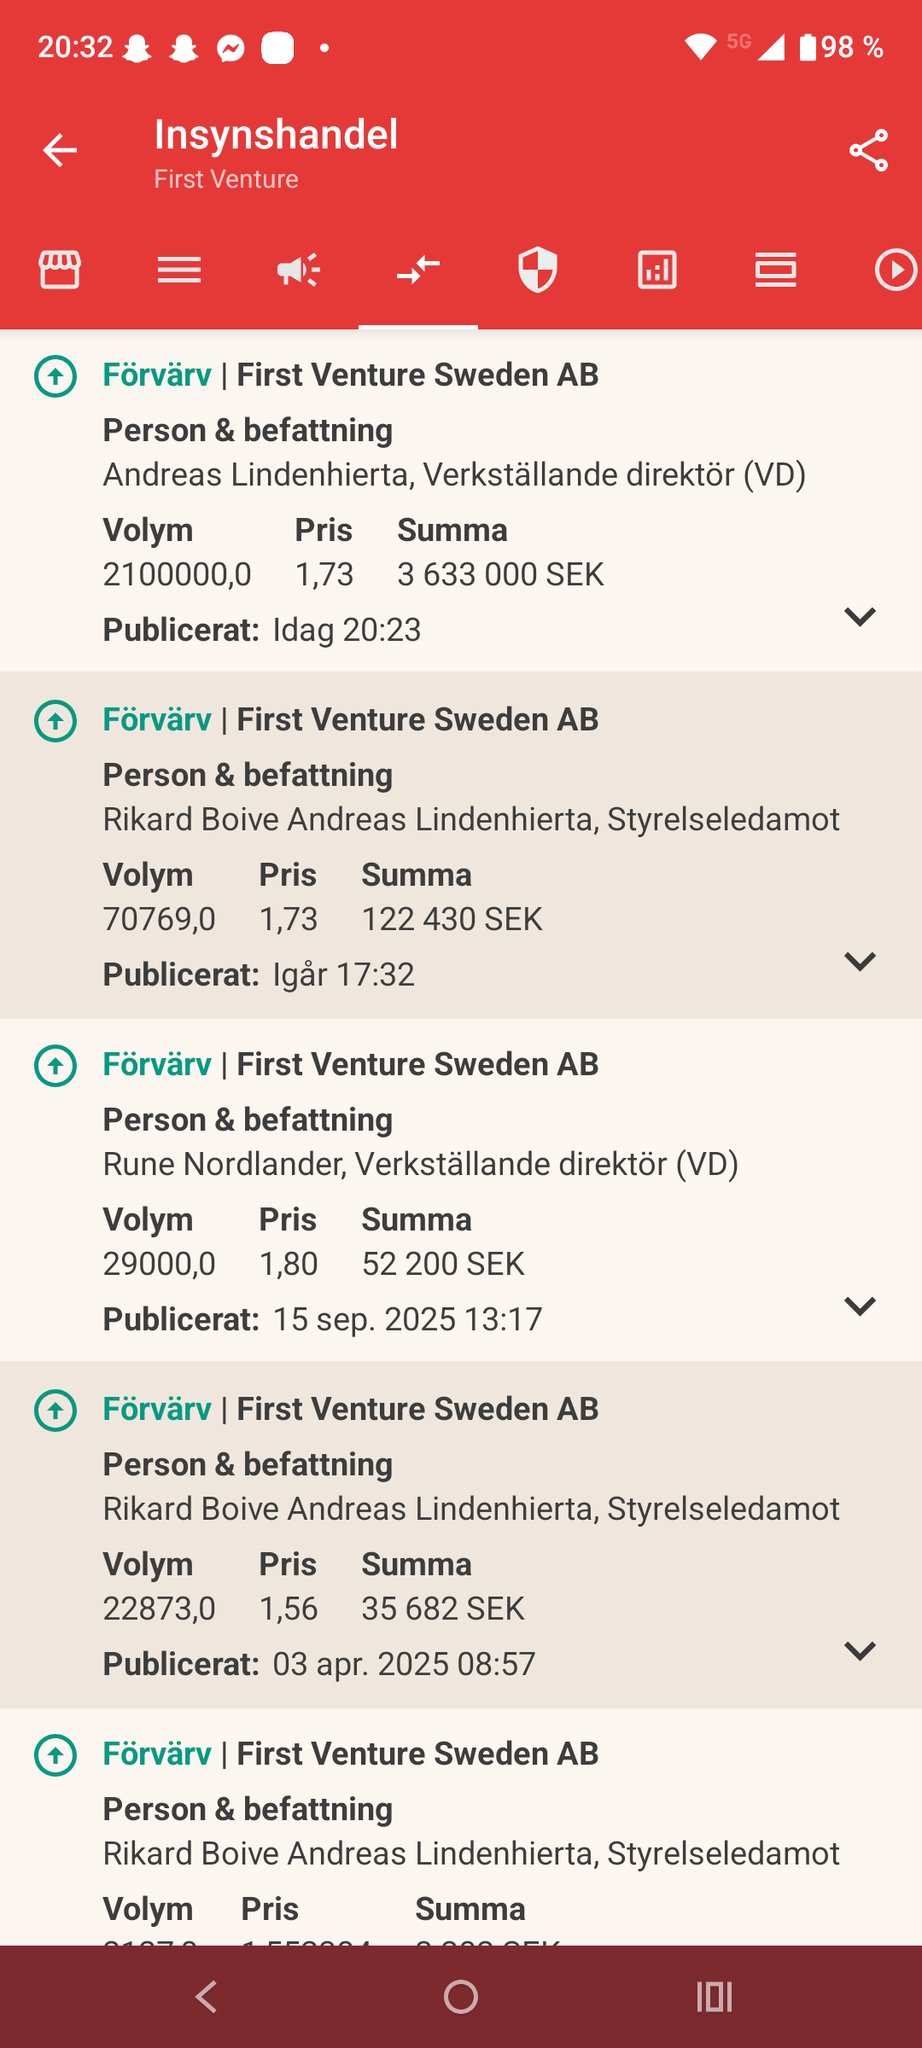Open the play button tab
Image resolution: width=922 pixels, height=2048 pixels.
click(x=895, y=270)
